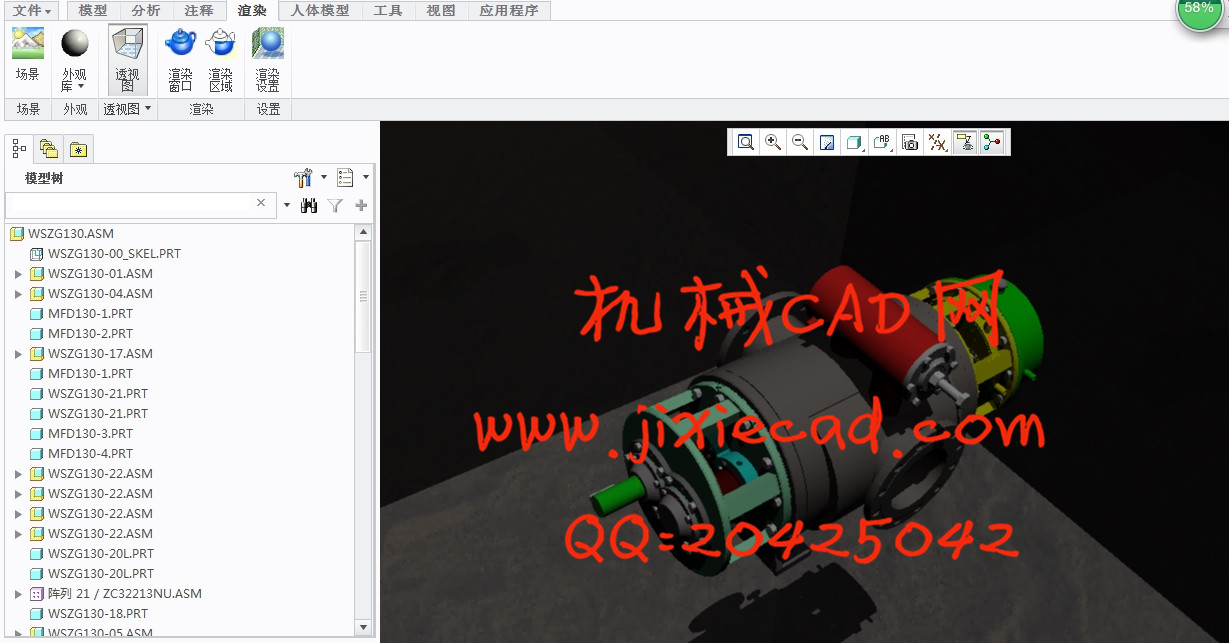The height and width of the screenshot is (643, 1229).
Task: Toggle the spin center display button
Action: point(992,143)
